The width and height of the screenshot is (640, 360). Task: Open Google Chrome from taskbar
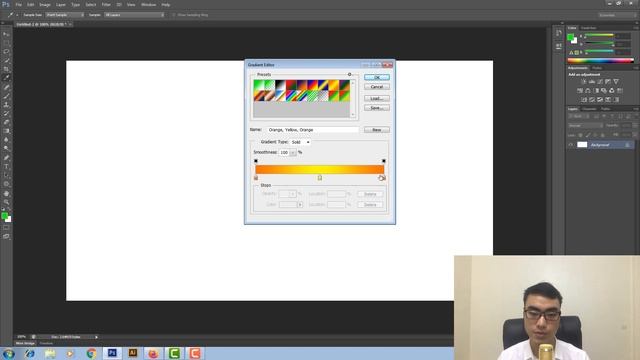(x=91, y=353)
